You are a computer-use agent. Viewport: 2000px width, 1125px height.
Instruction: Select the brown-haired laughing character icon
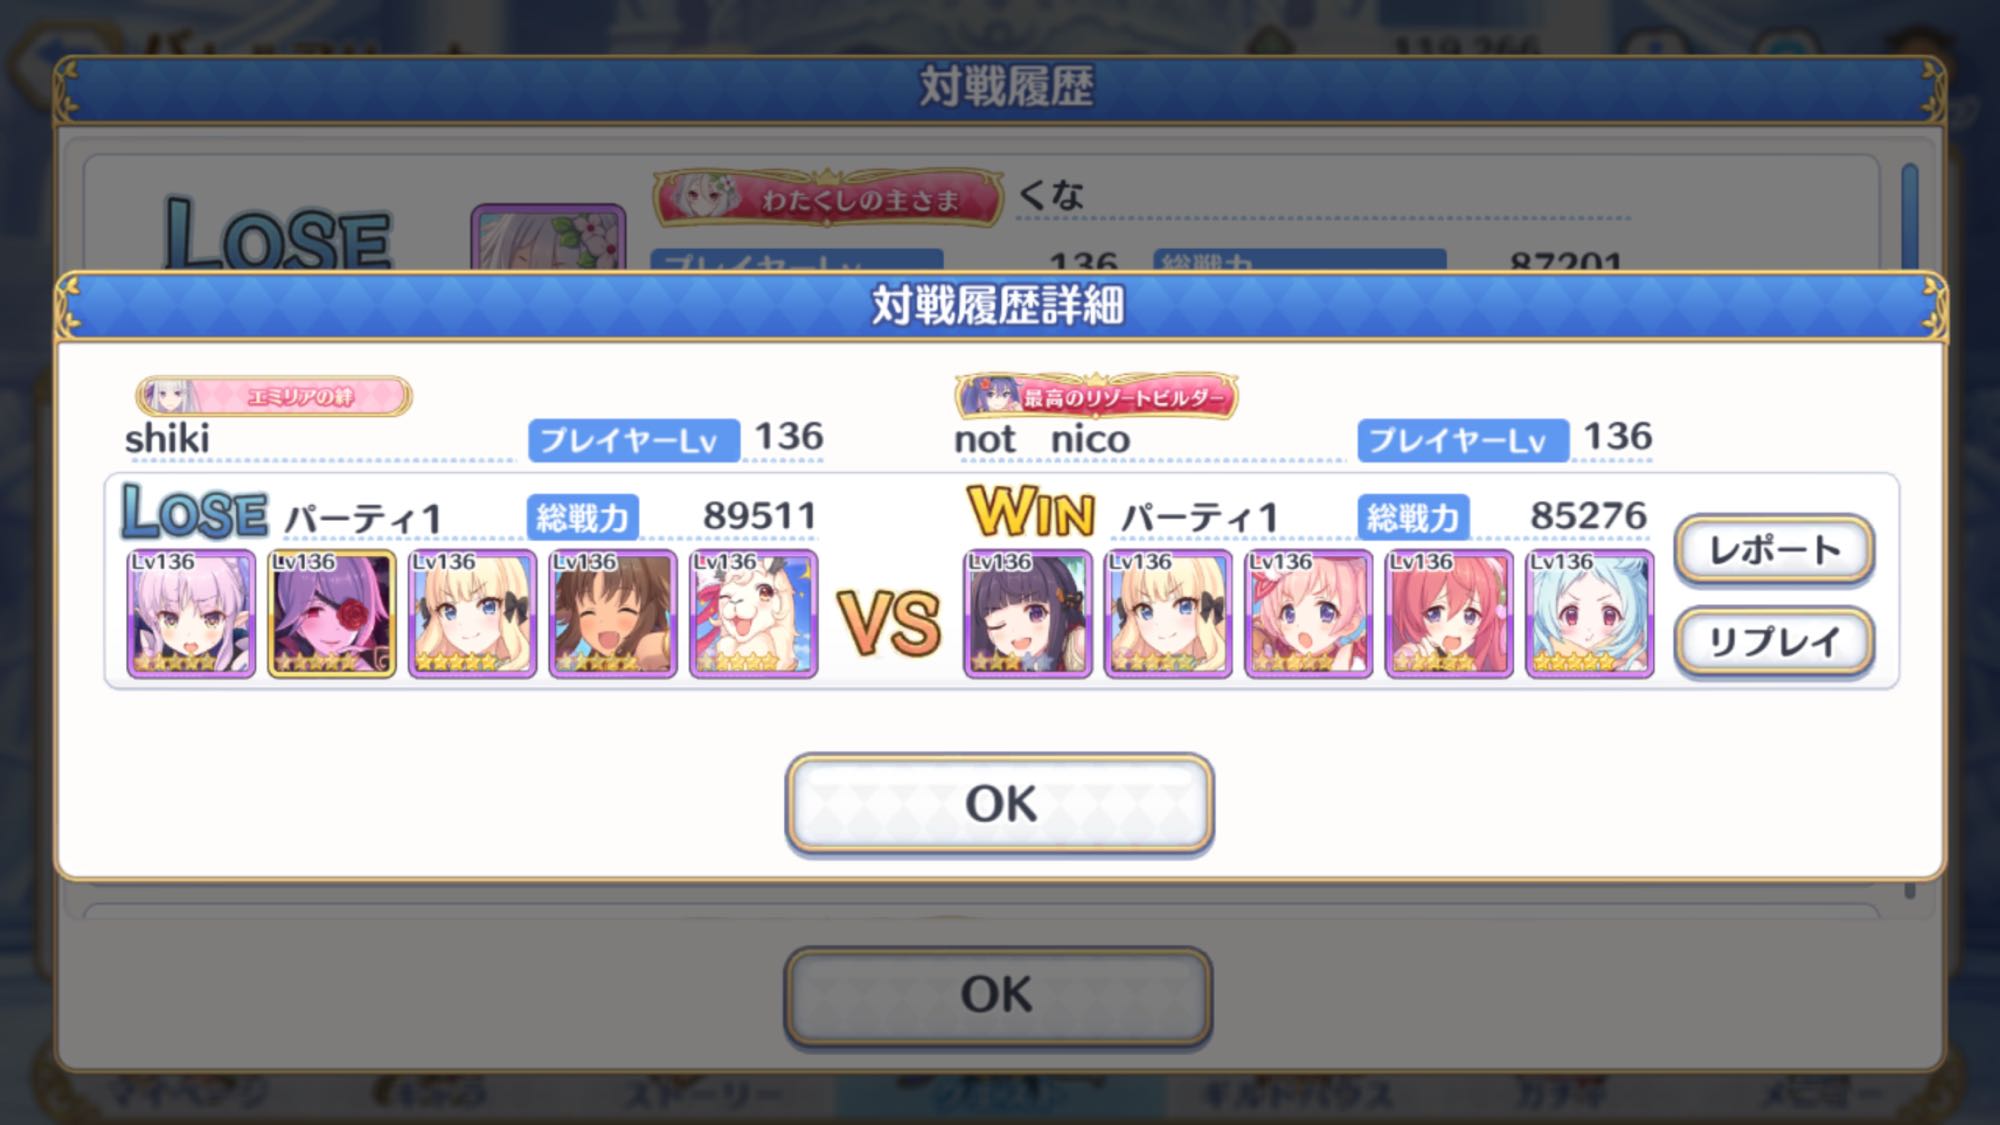(613, 614)
